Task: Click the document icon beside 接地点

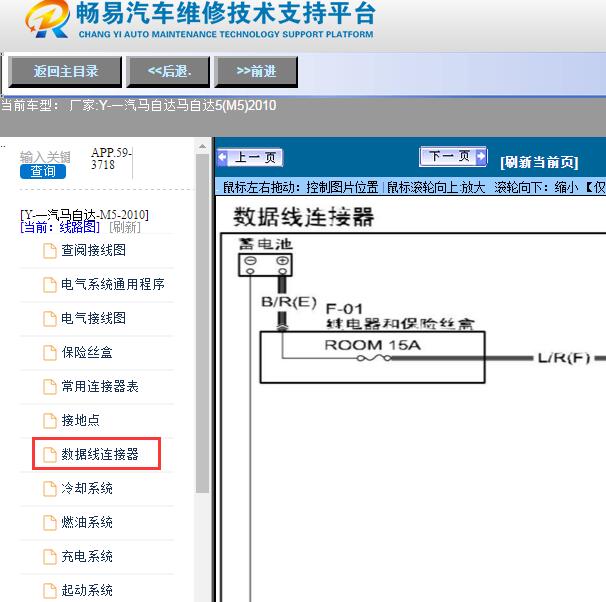Action: (x=49, y=421)
